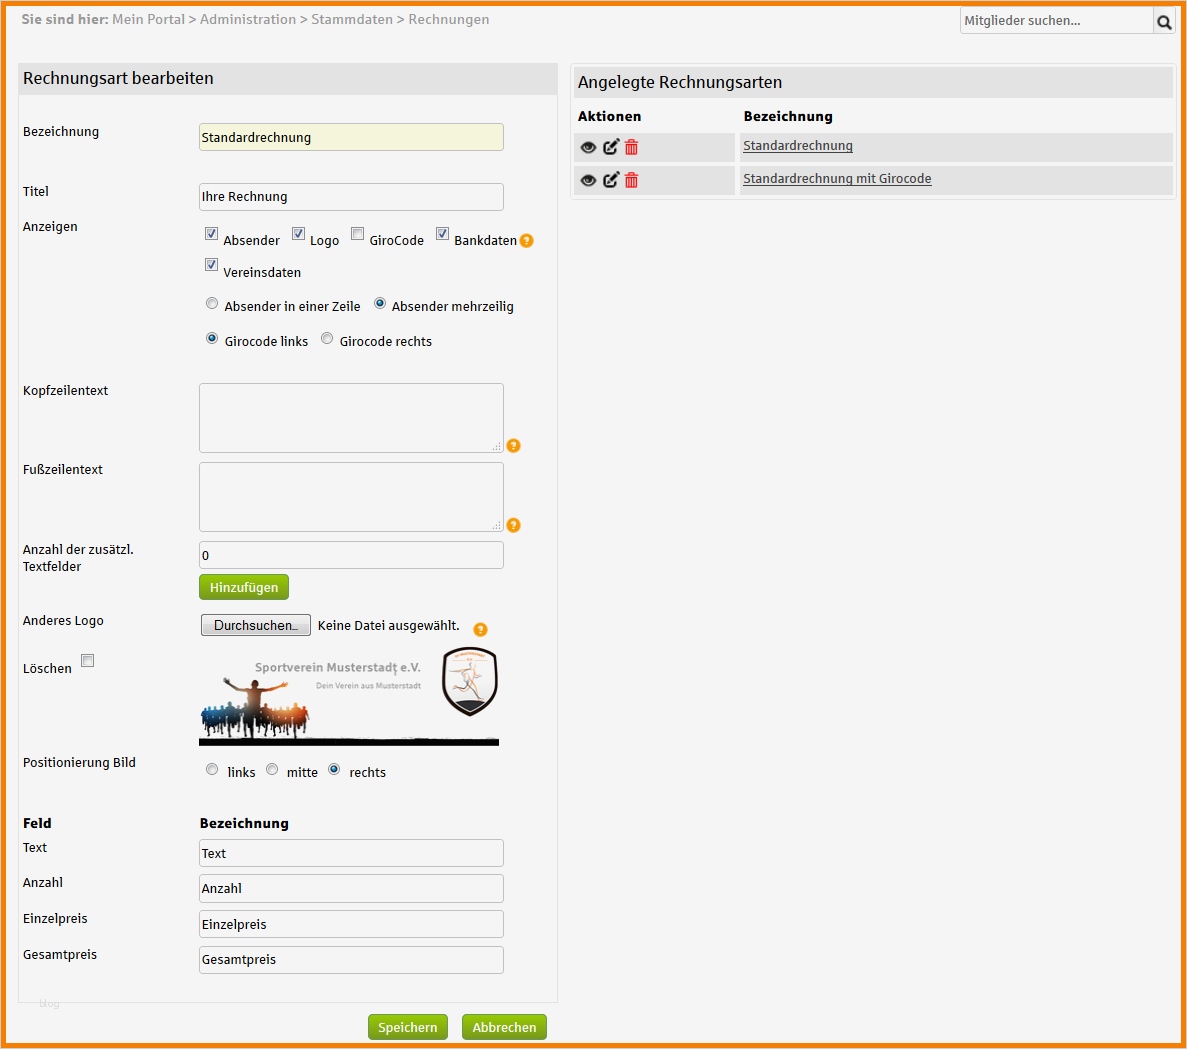Uncheck the Logo checkbox

pyautogui.click(x=298, y=234)
